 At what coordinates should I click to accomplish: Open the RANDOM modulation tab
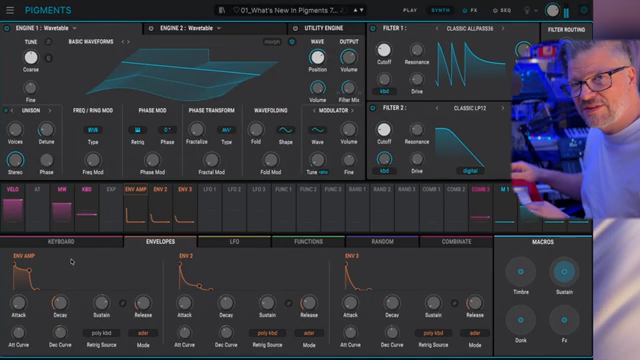[382, 242]
